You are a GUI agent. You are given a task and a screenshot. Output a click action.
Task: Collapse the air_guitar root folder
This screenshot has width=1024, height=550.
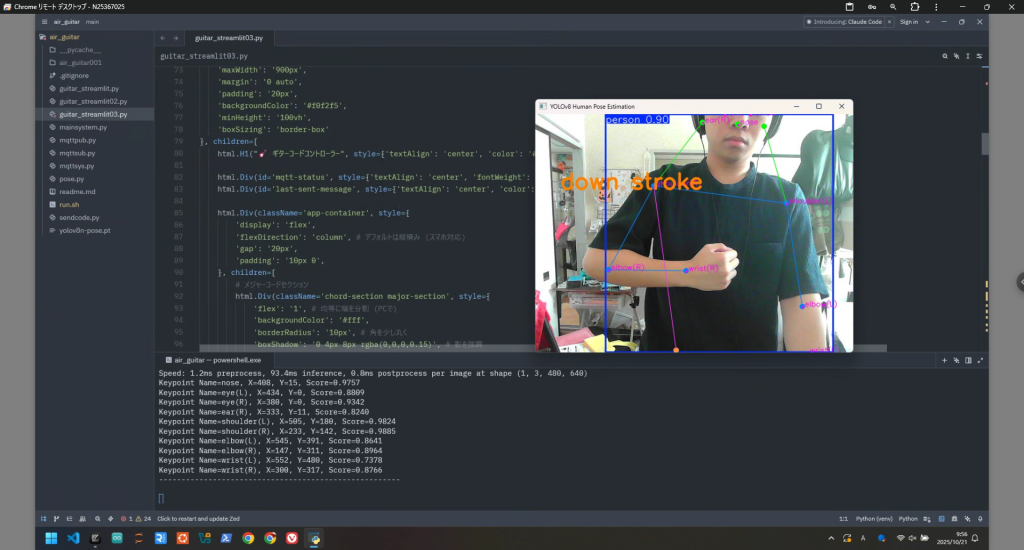click(x=65, y=37)
